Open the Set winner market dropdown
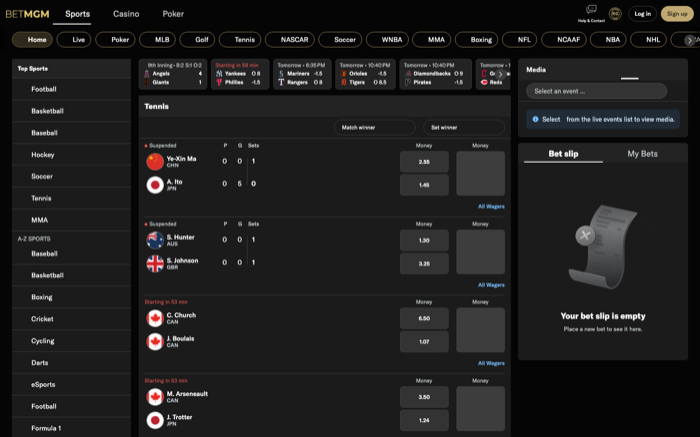700x437 pixels. click(x=464, y=128)
